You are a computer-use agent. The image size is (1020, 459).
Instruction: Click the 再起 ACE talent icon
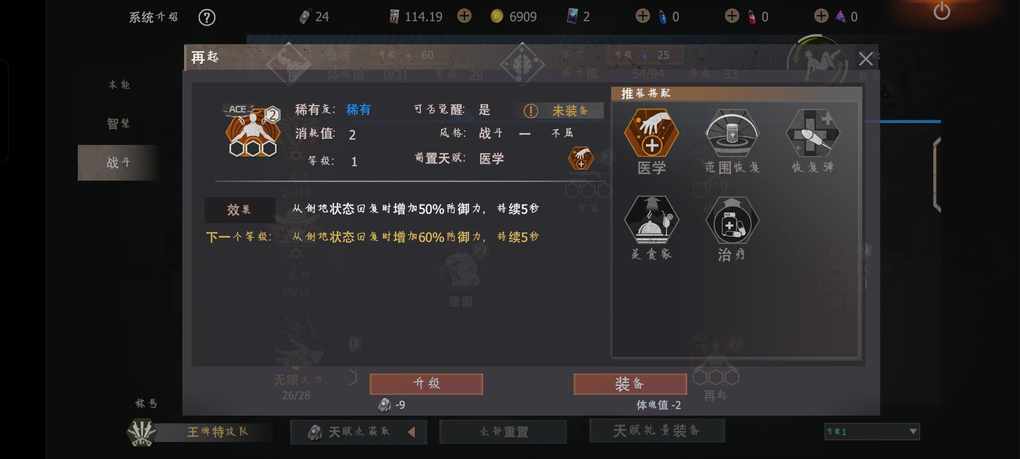(x=252, y=131)
